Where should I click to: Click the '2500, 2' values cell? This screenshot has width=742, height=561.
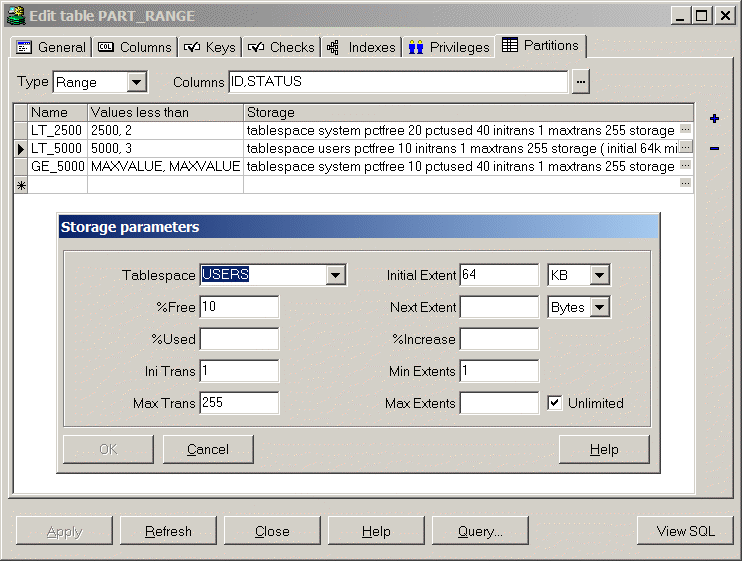(166, 131)
